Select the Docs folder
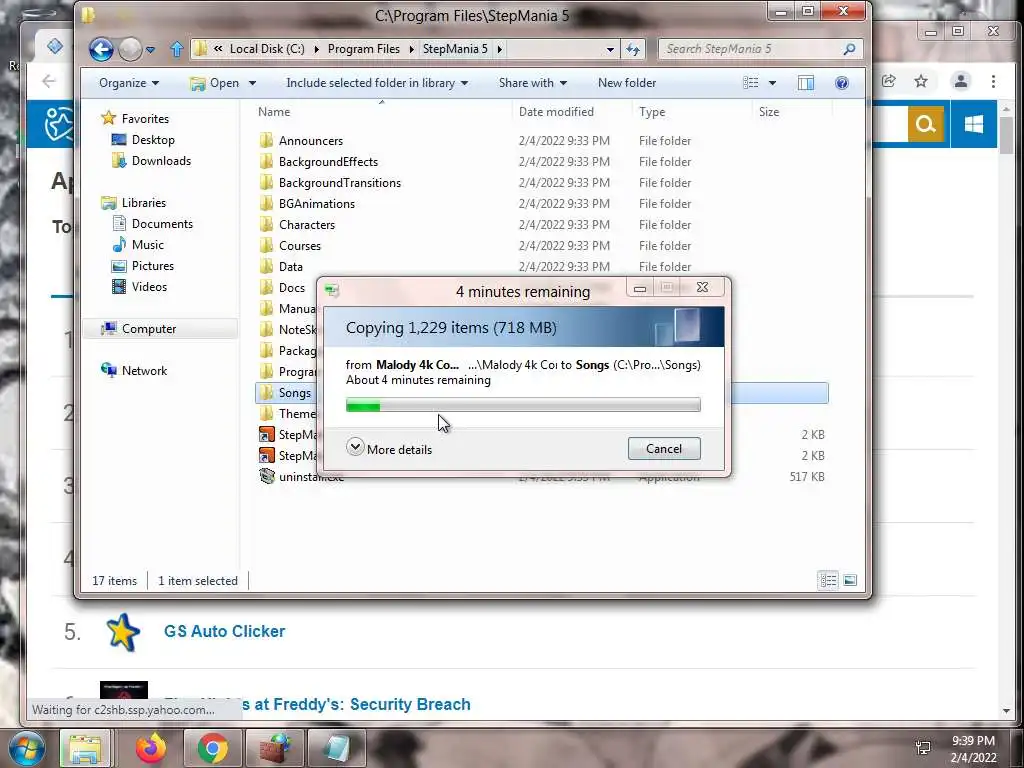The height and width of the screenshot is (768, 1024). (288, 287)
